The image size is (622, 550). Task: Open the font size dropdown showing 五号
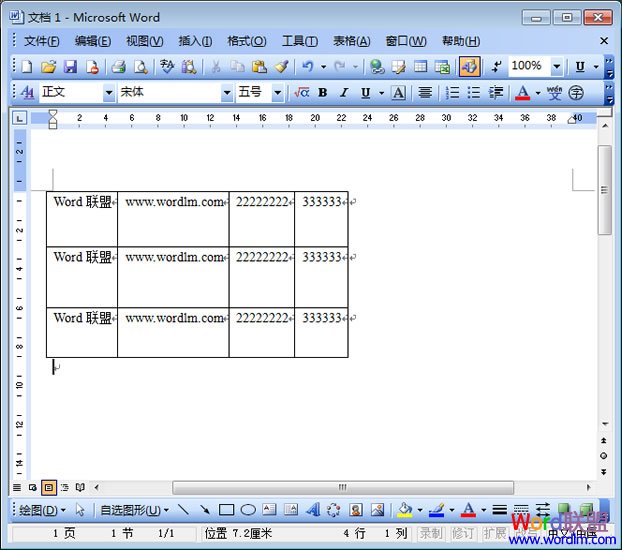(x=277, y=93)
